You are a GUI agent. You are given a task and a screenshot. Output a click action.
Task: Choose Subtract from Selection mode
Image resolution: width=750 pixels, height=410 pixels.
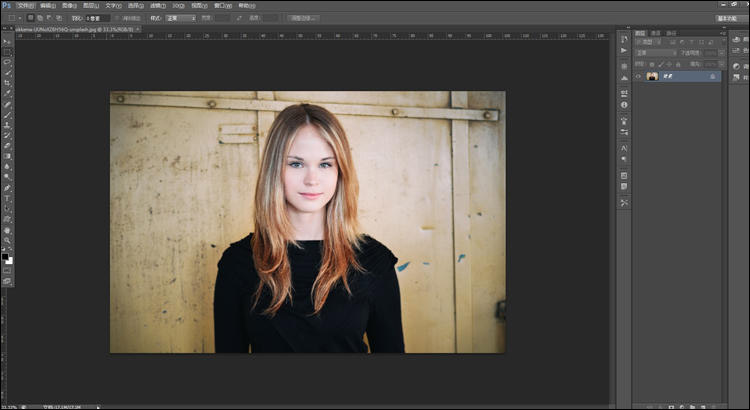(x=49, y=18)
